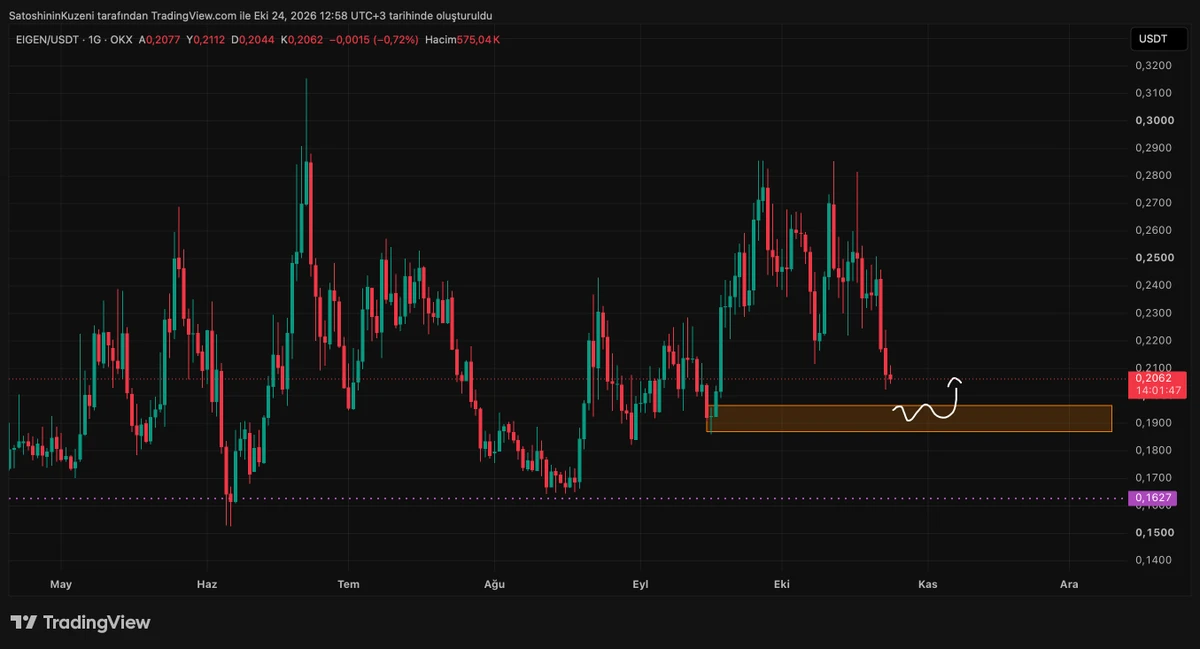Click the Hacim 575,04K volume reading

pyautogui.click(x=462, y=40)
